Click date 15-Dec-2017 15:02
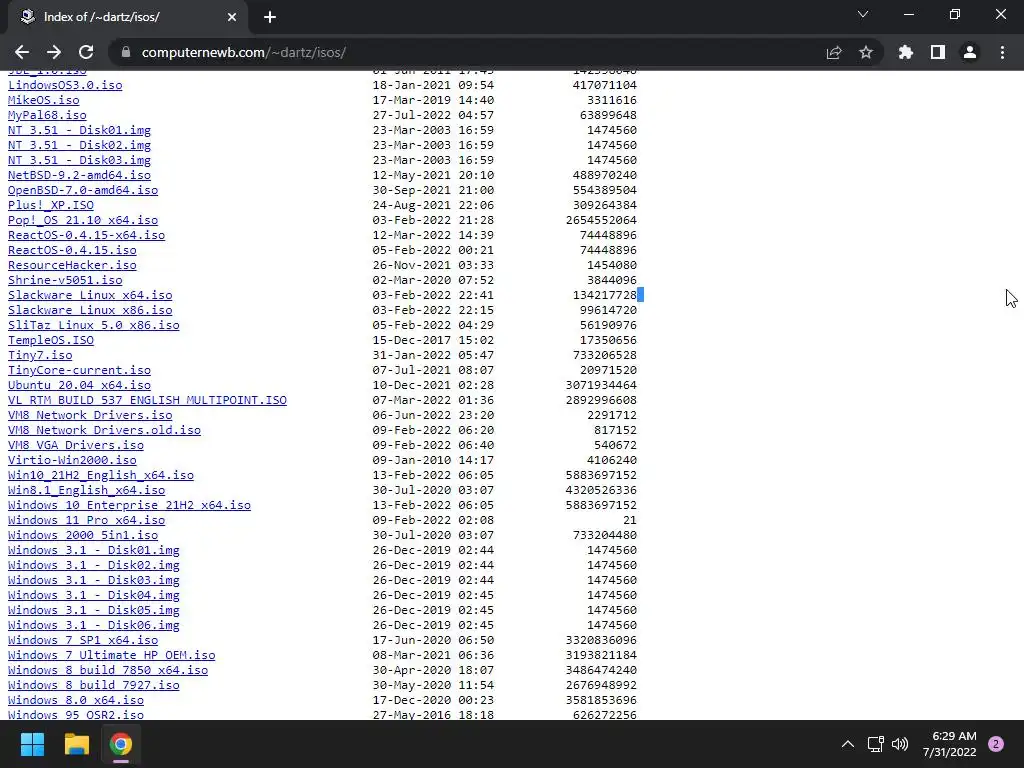This screenshot has width=1024, height=768. click(433, 340)
